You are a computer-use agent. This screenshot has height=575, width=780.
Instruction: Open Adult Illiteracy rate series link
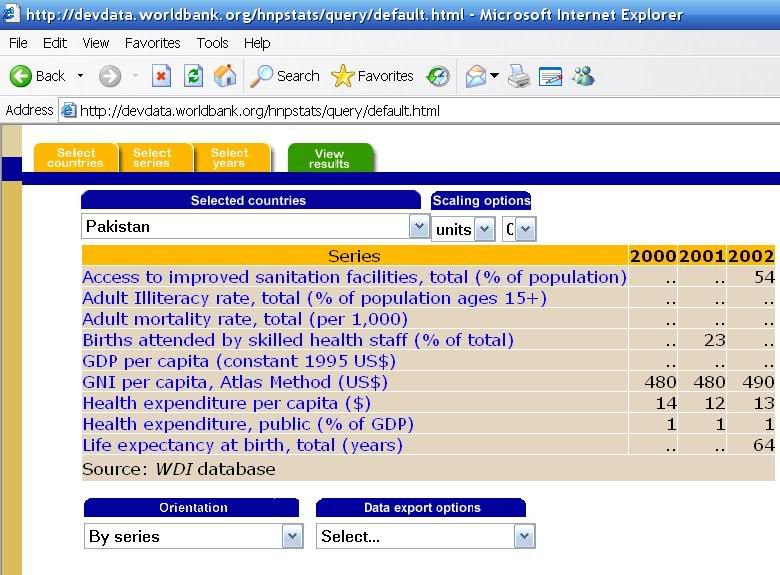tap(314, 298)
